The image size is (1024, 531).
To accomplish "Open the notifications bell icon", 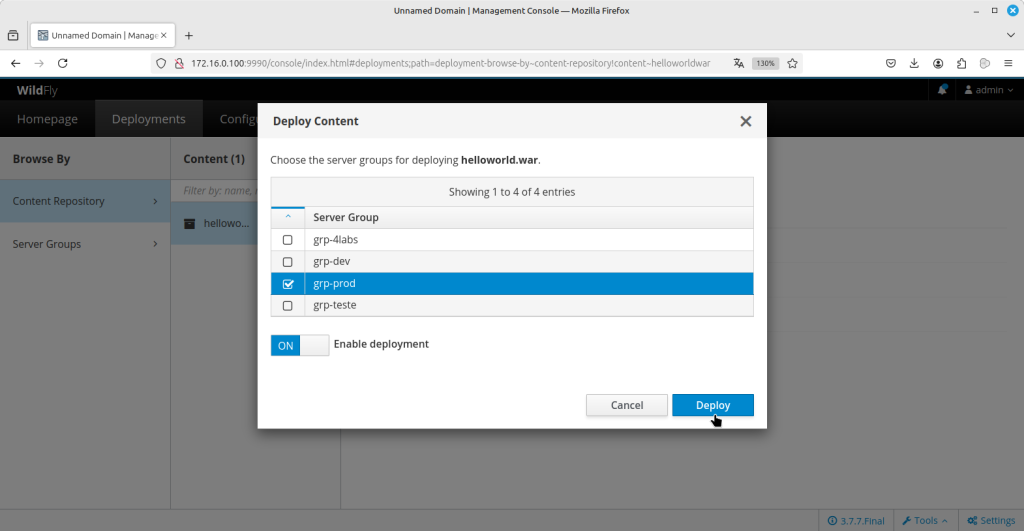I will tap(942, 90).
